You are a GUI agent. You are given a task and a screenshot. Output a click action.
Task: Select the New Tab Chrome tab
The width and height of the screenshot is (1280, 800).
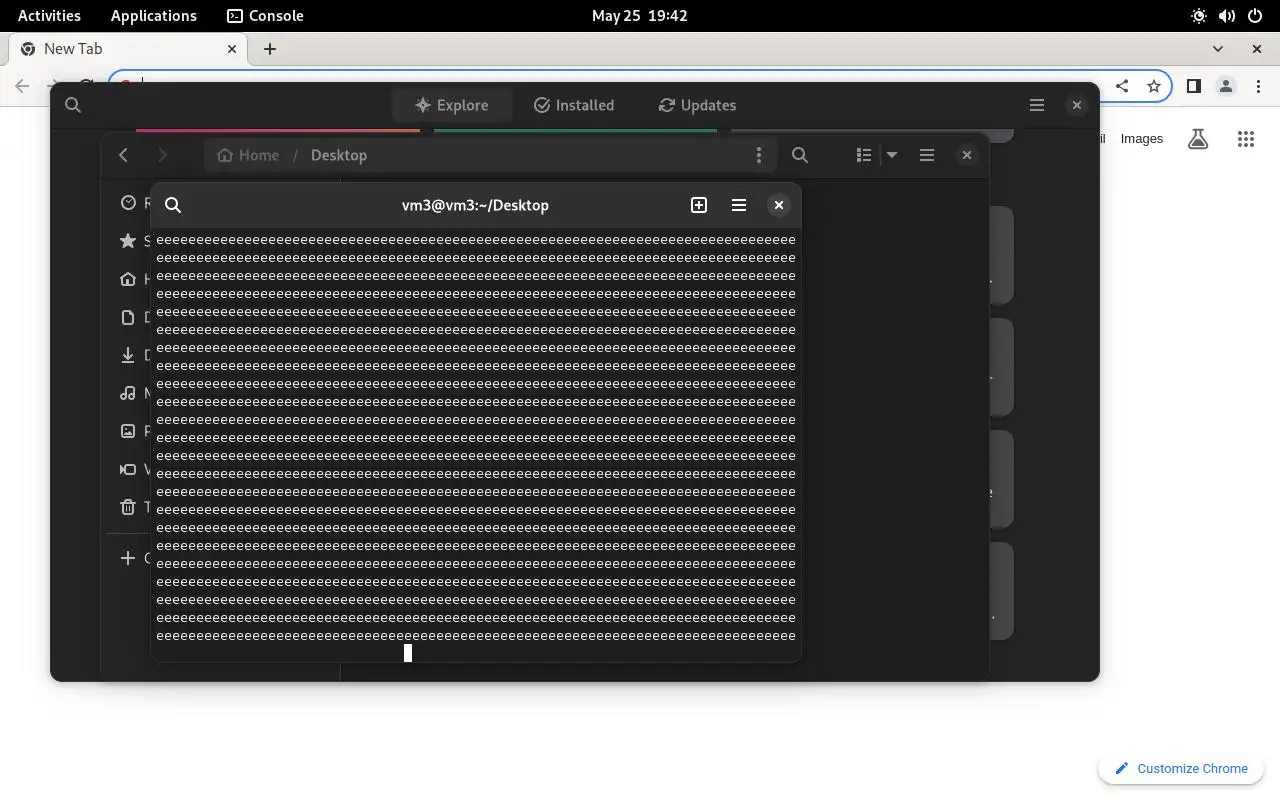128,49
